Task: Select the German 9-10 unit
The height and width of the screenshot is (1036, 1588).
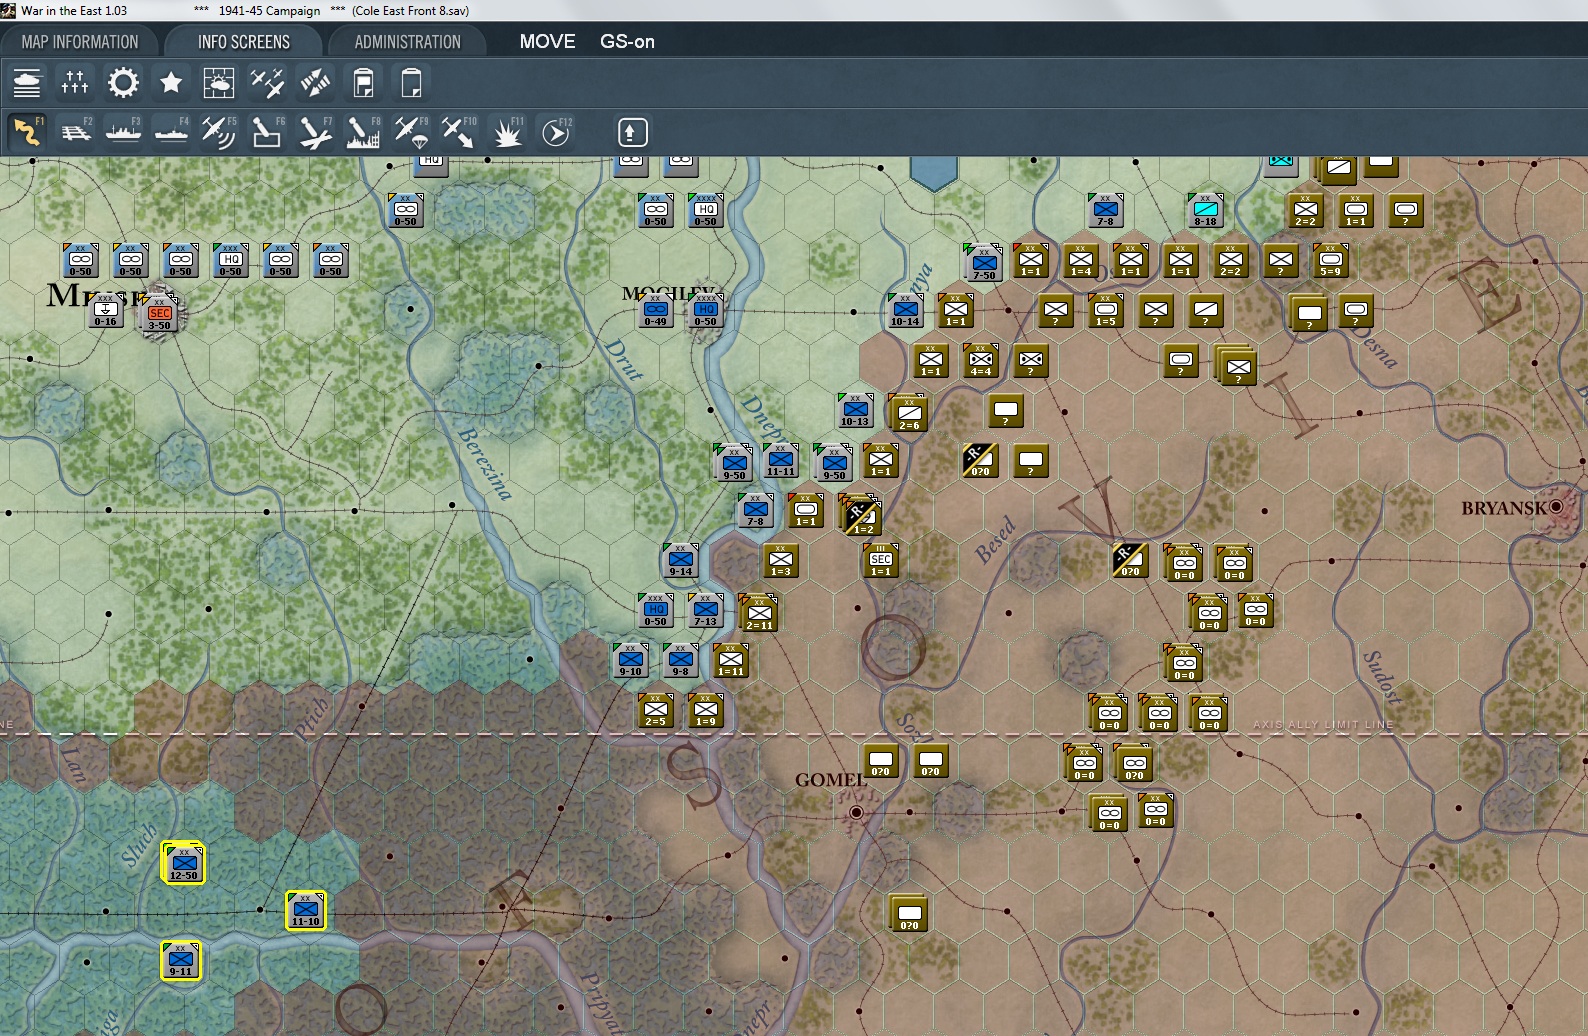Action: coord(630,660)
